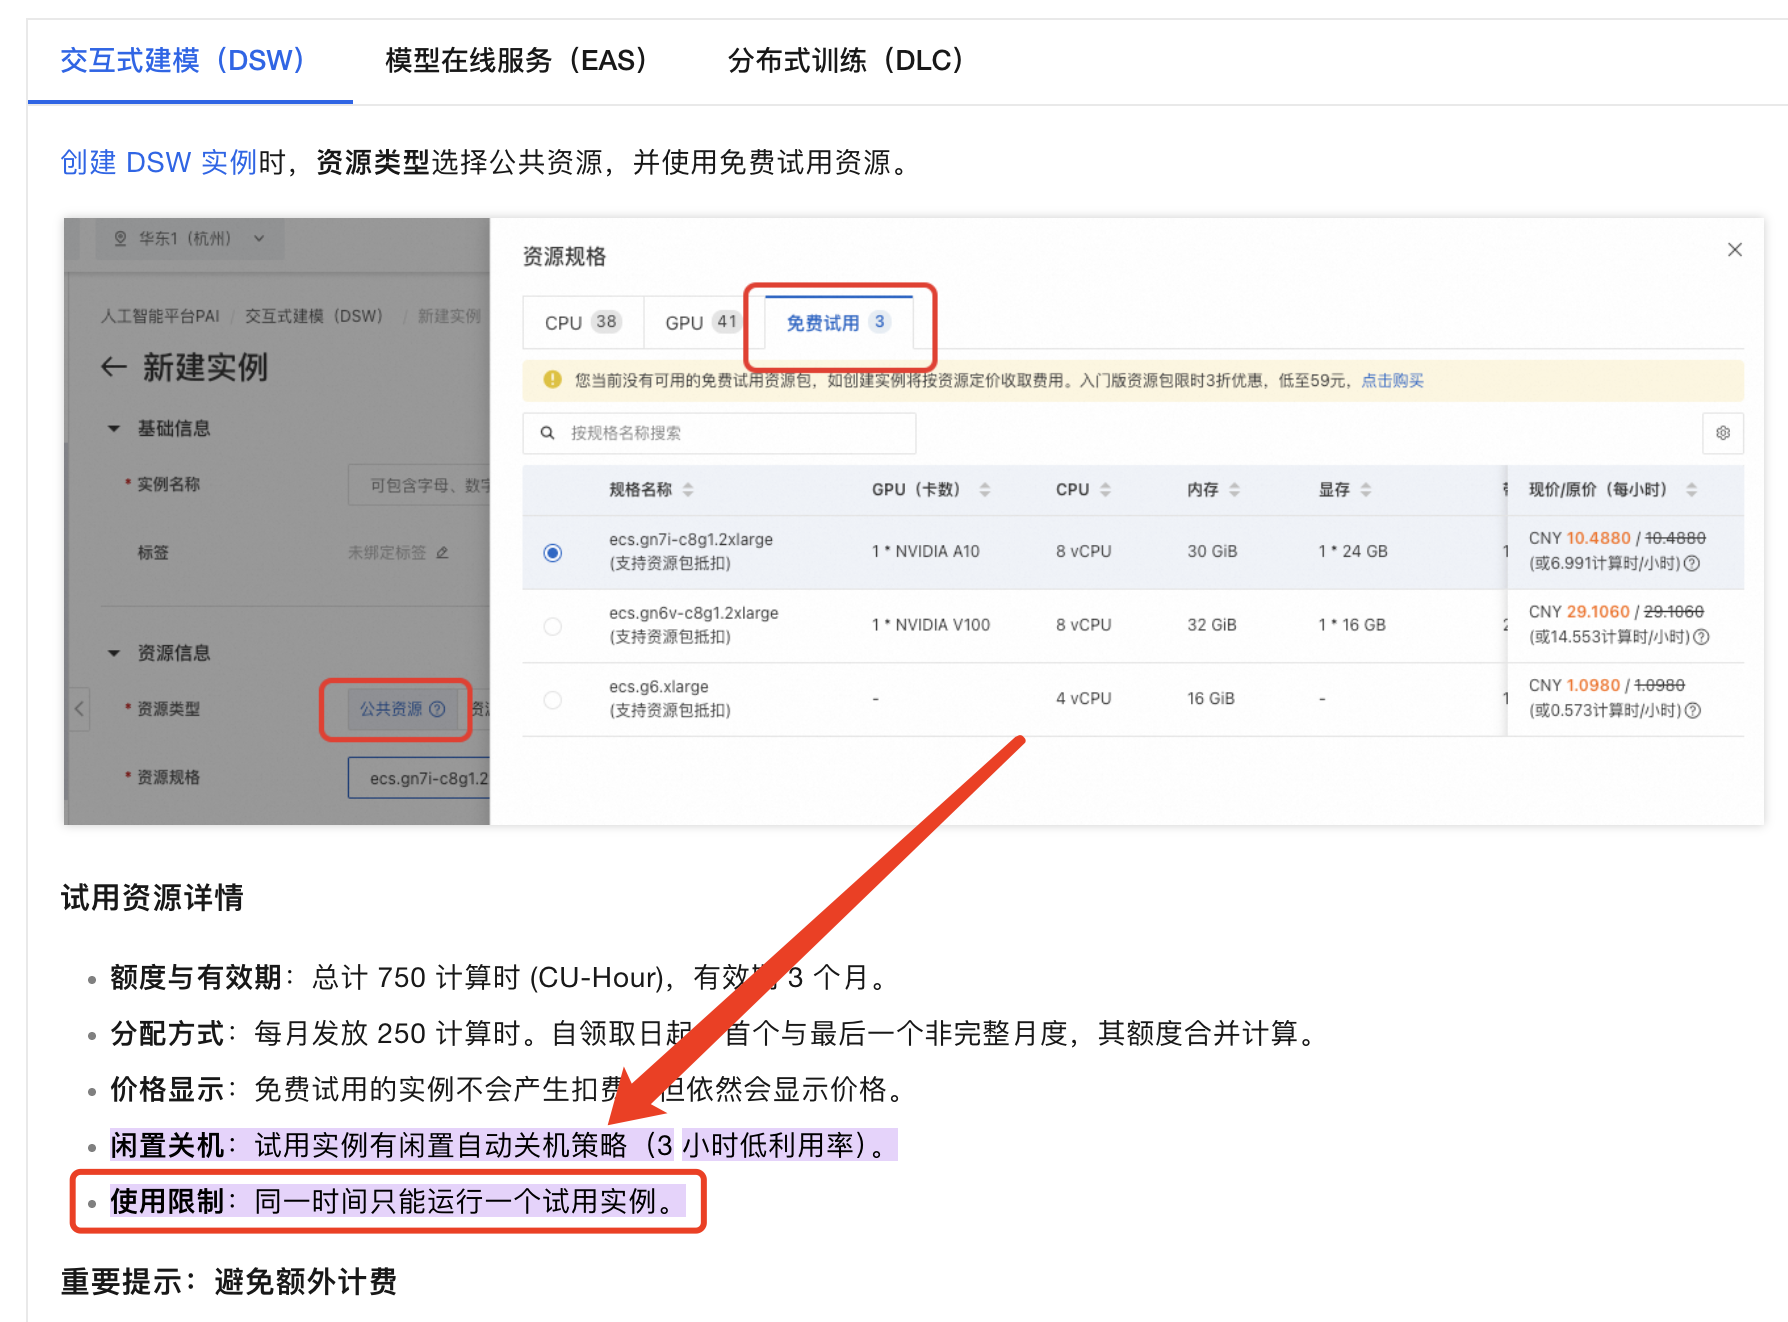Select the specification search magnifier icon
The height and width of the screenshot is (1322, 1788).
pyautogui.click(x=547, y=433)
